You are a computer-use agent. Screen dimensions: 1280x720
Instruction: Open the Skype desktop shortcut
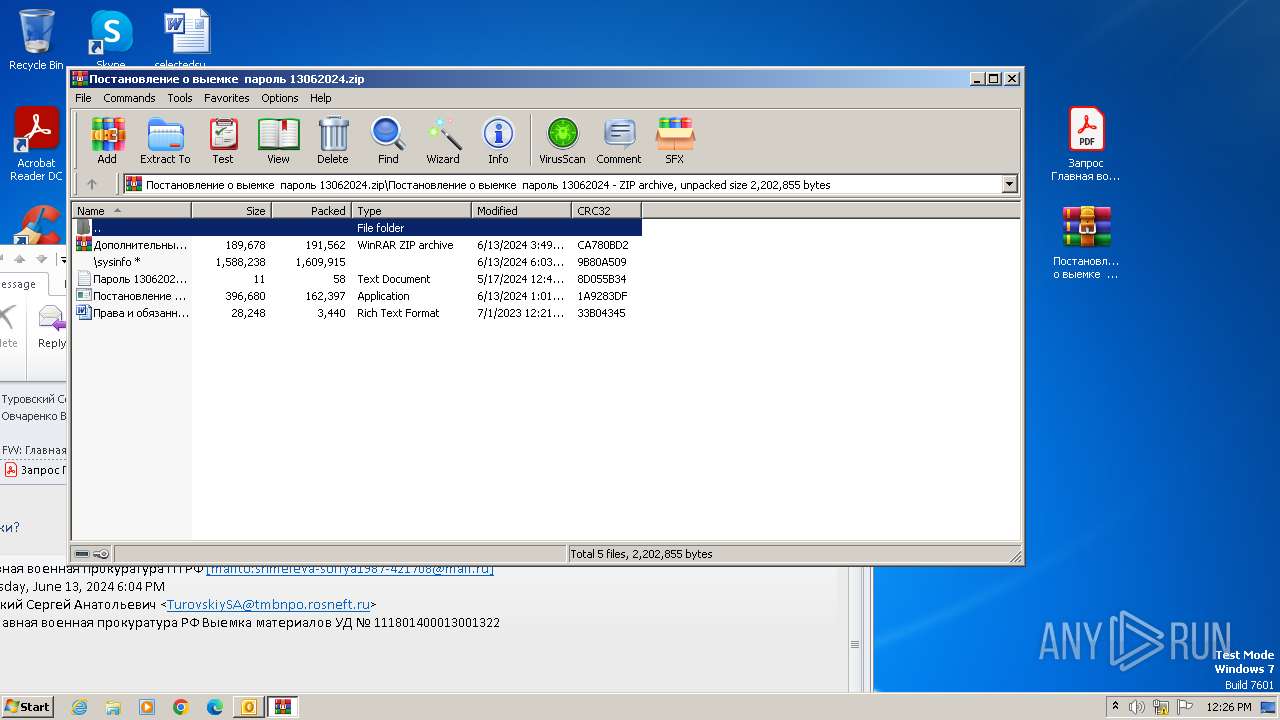[x=110, y=40]
